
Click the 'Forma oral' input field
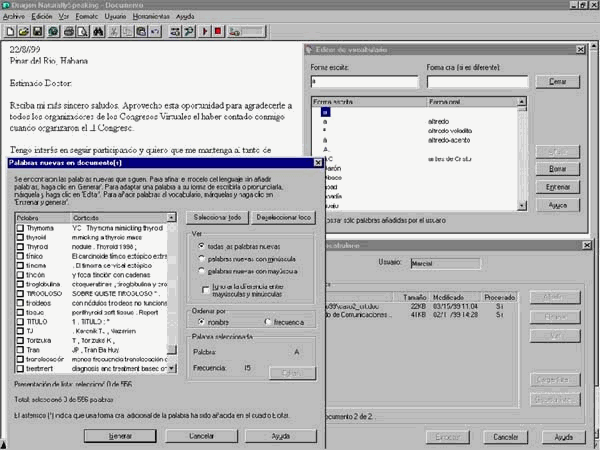(478, 82)
